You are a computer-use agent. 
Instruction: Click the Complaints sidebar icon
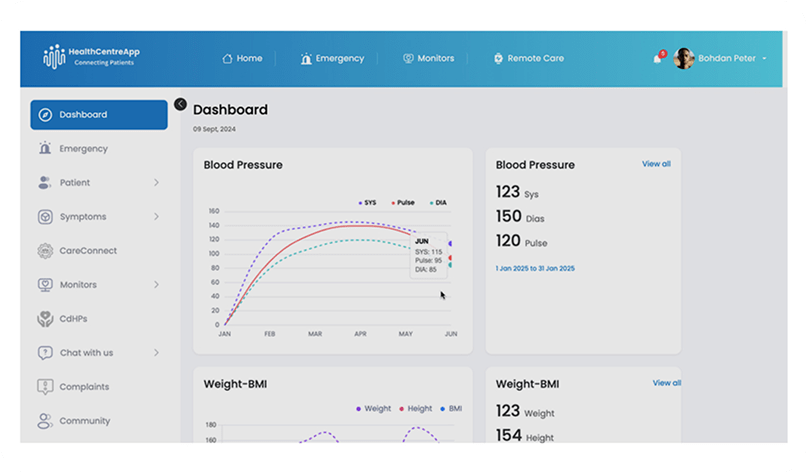45,387
